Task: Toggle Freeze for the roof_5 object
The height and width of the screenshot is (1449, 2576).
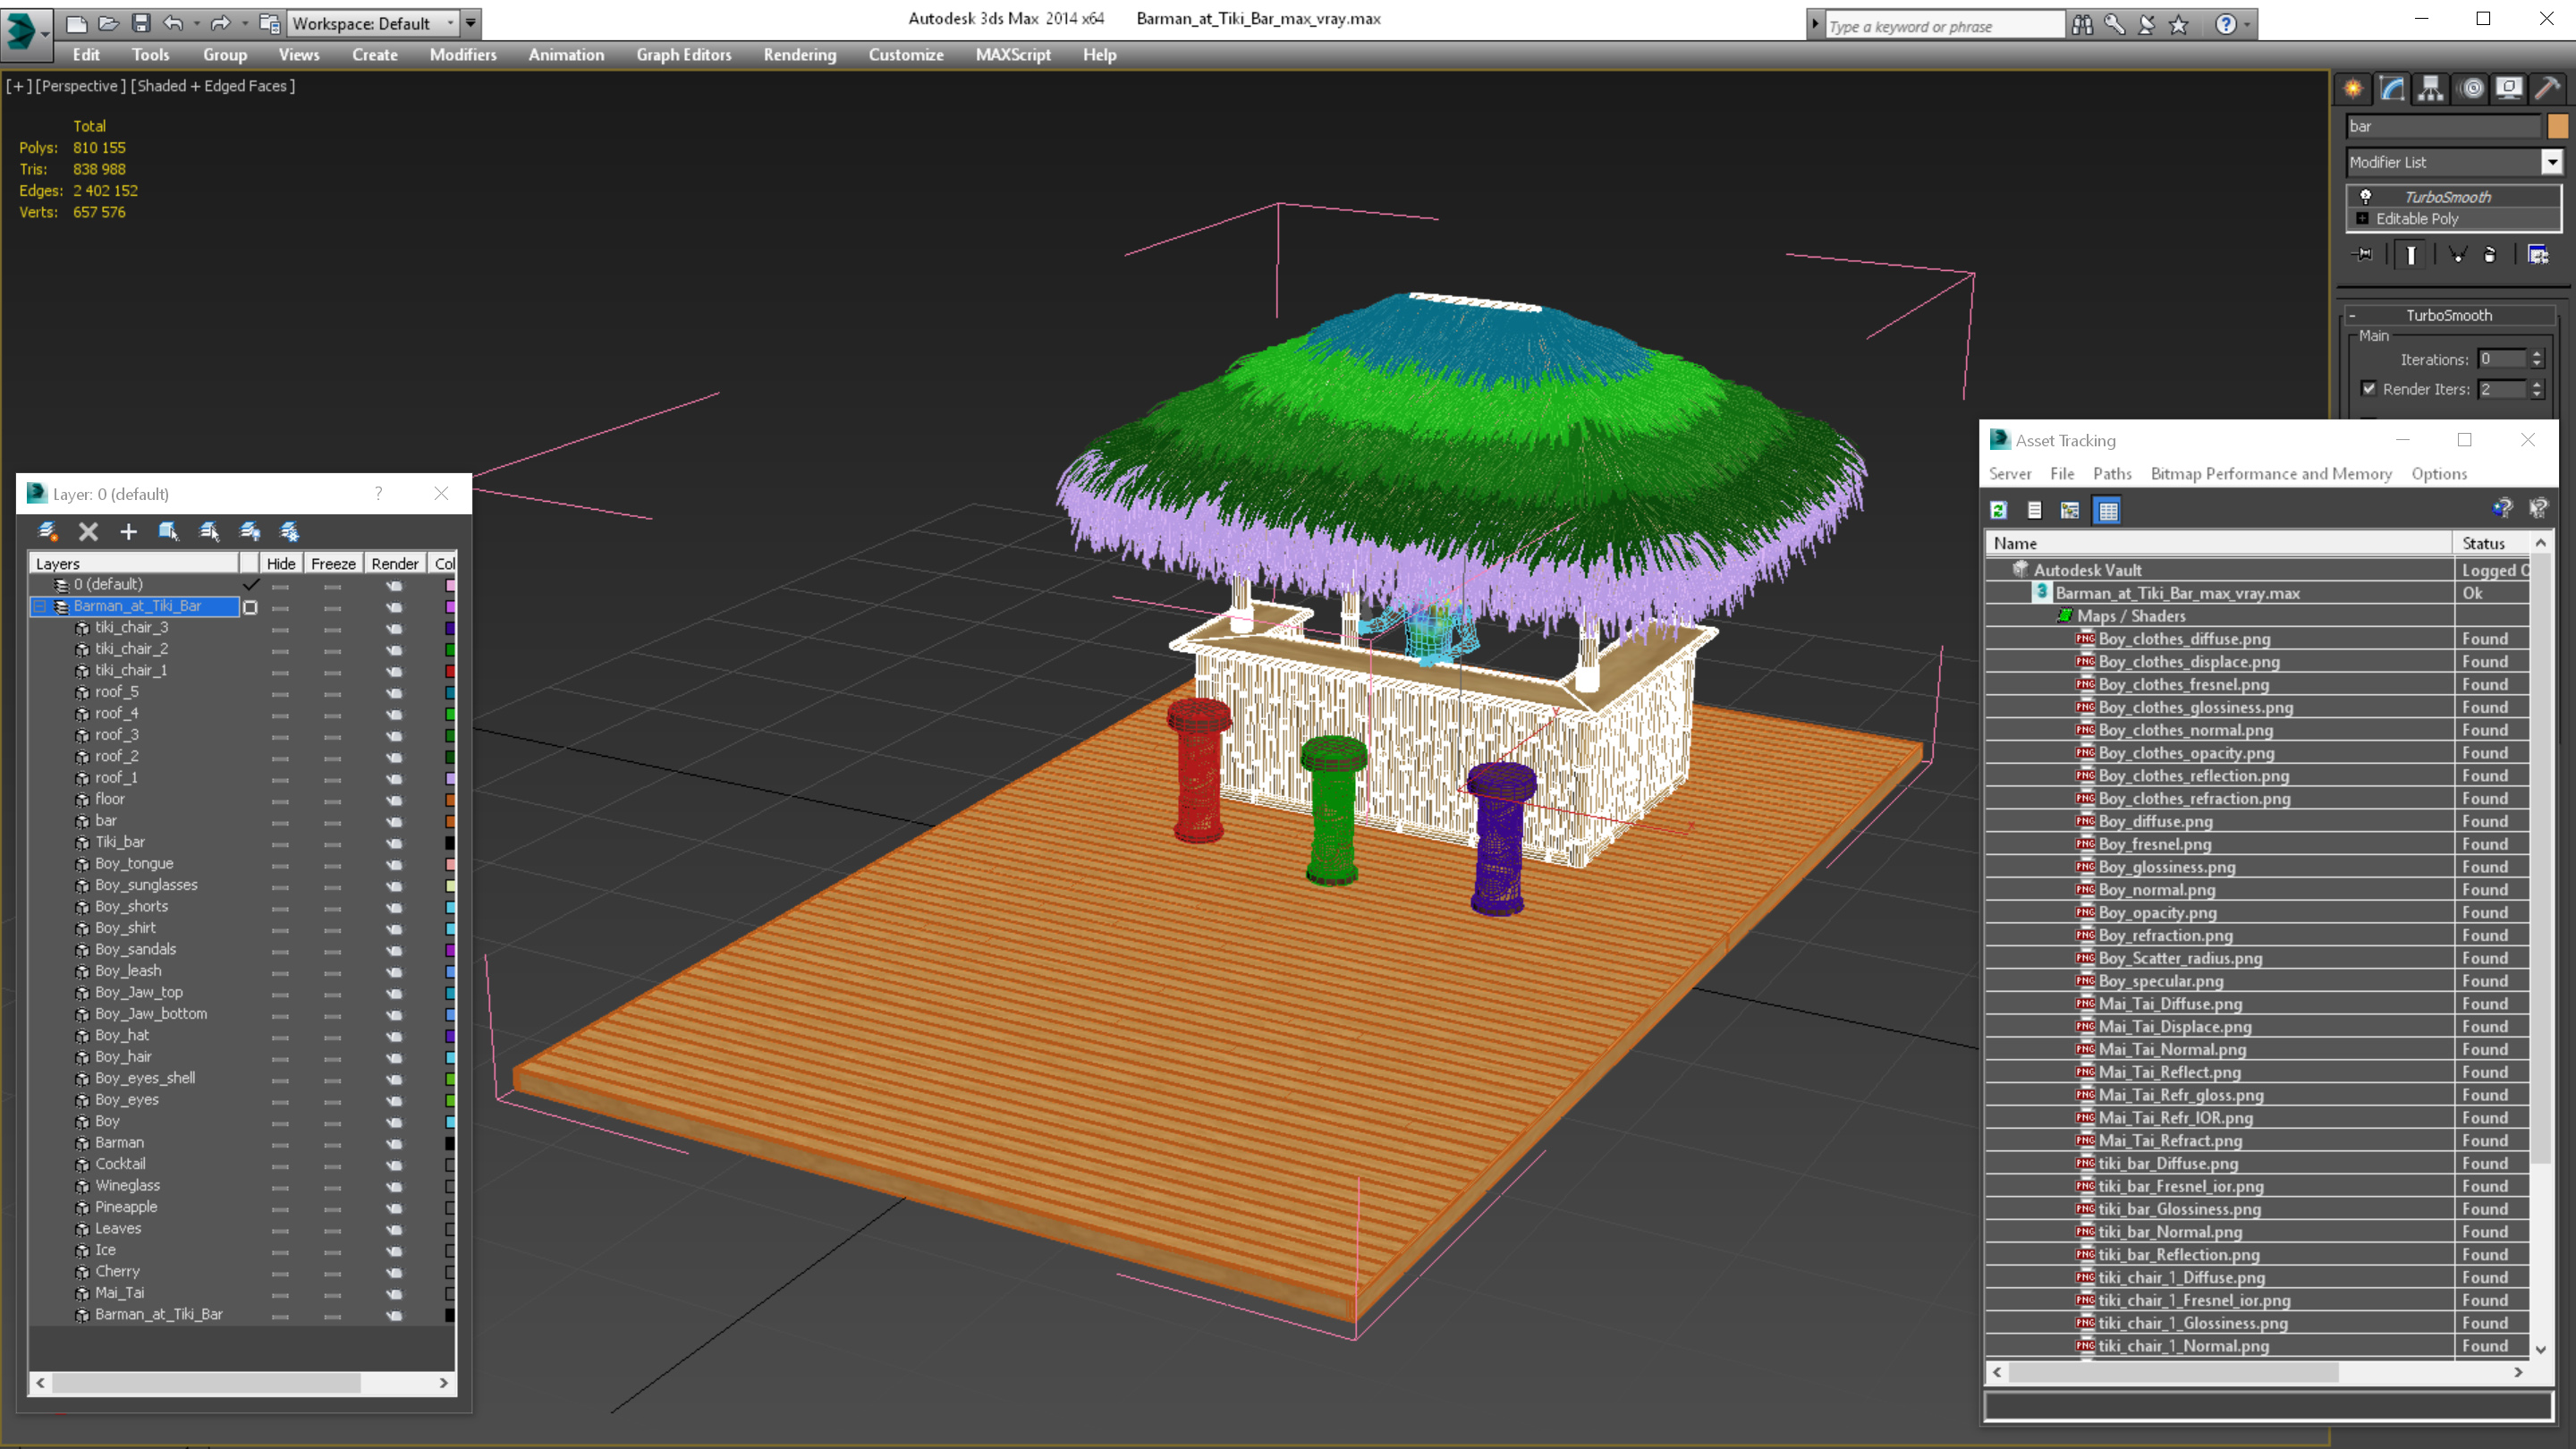Action: click(x=333, y=693)
